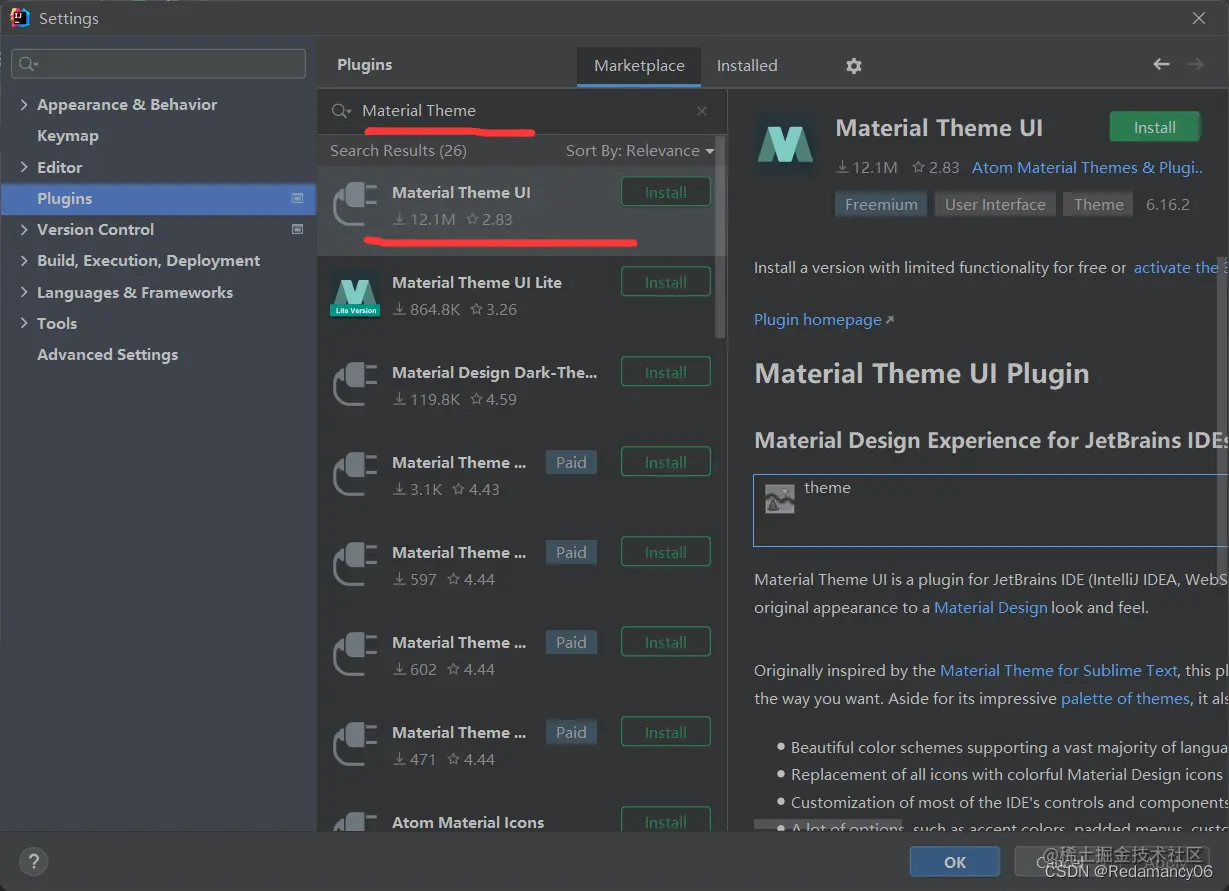Switch to the Installed tab
1229x891 pixels.
[x=747, y=66]
